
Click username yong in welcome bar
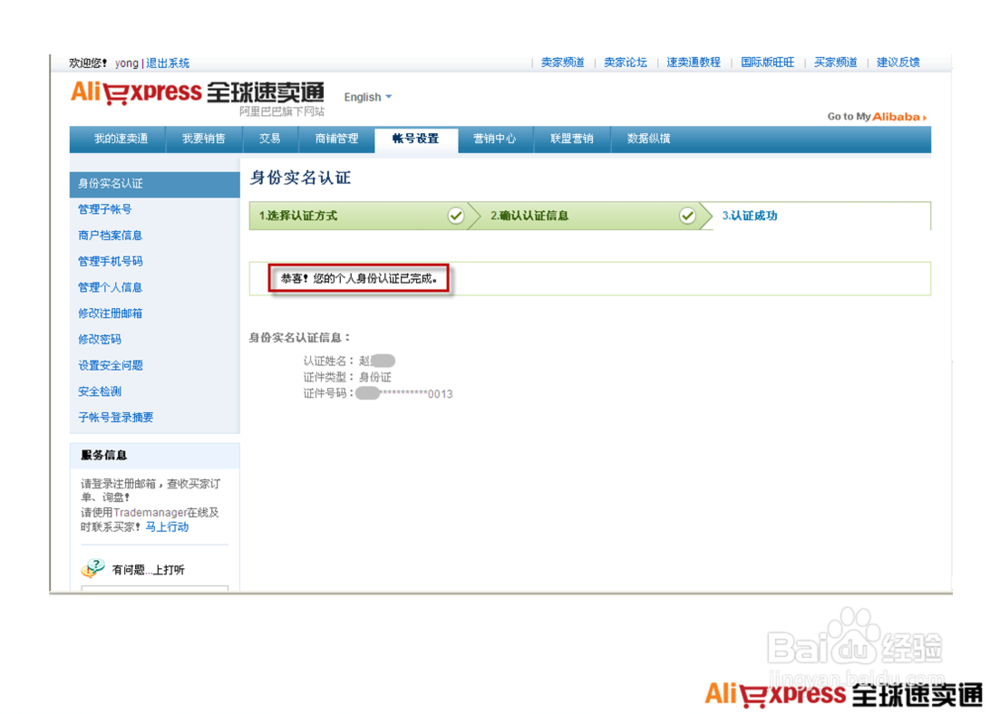pyautogui.click(x=126, y=63)
